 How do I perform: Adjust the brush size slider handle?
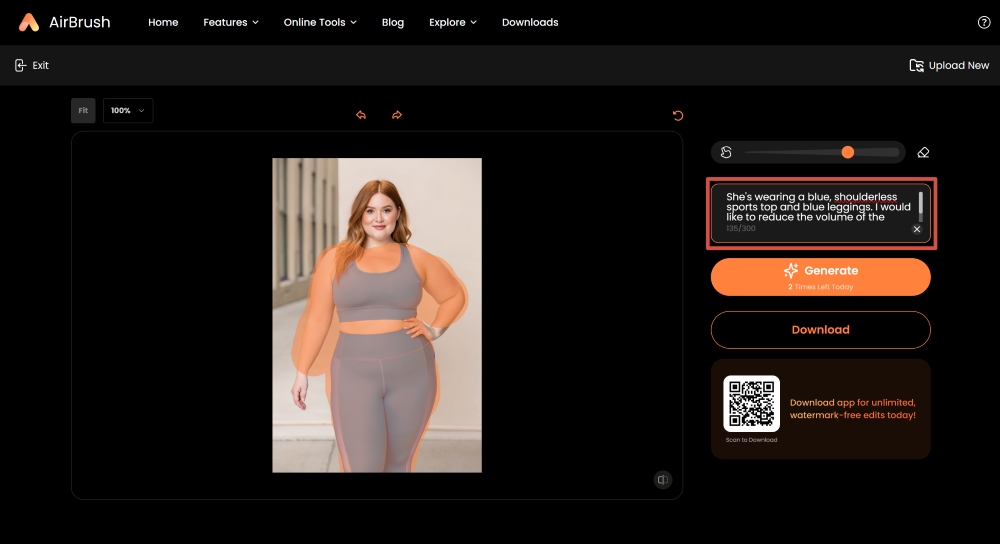click(848, 152)
